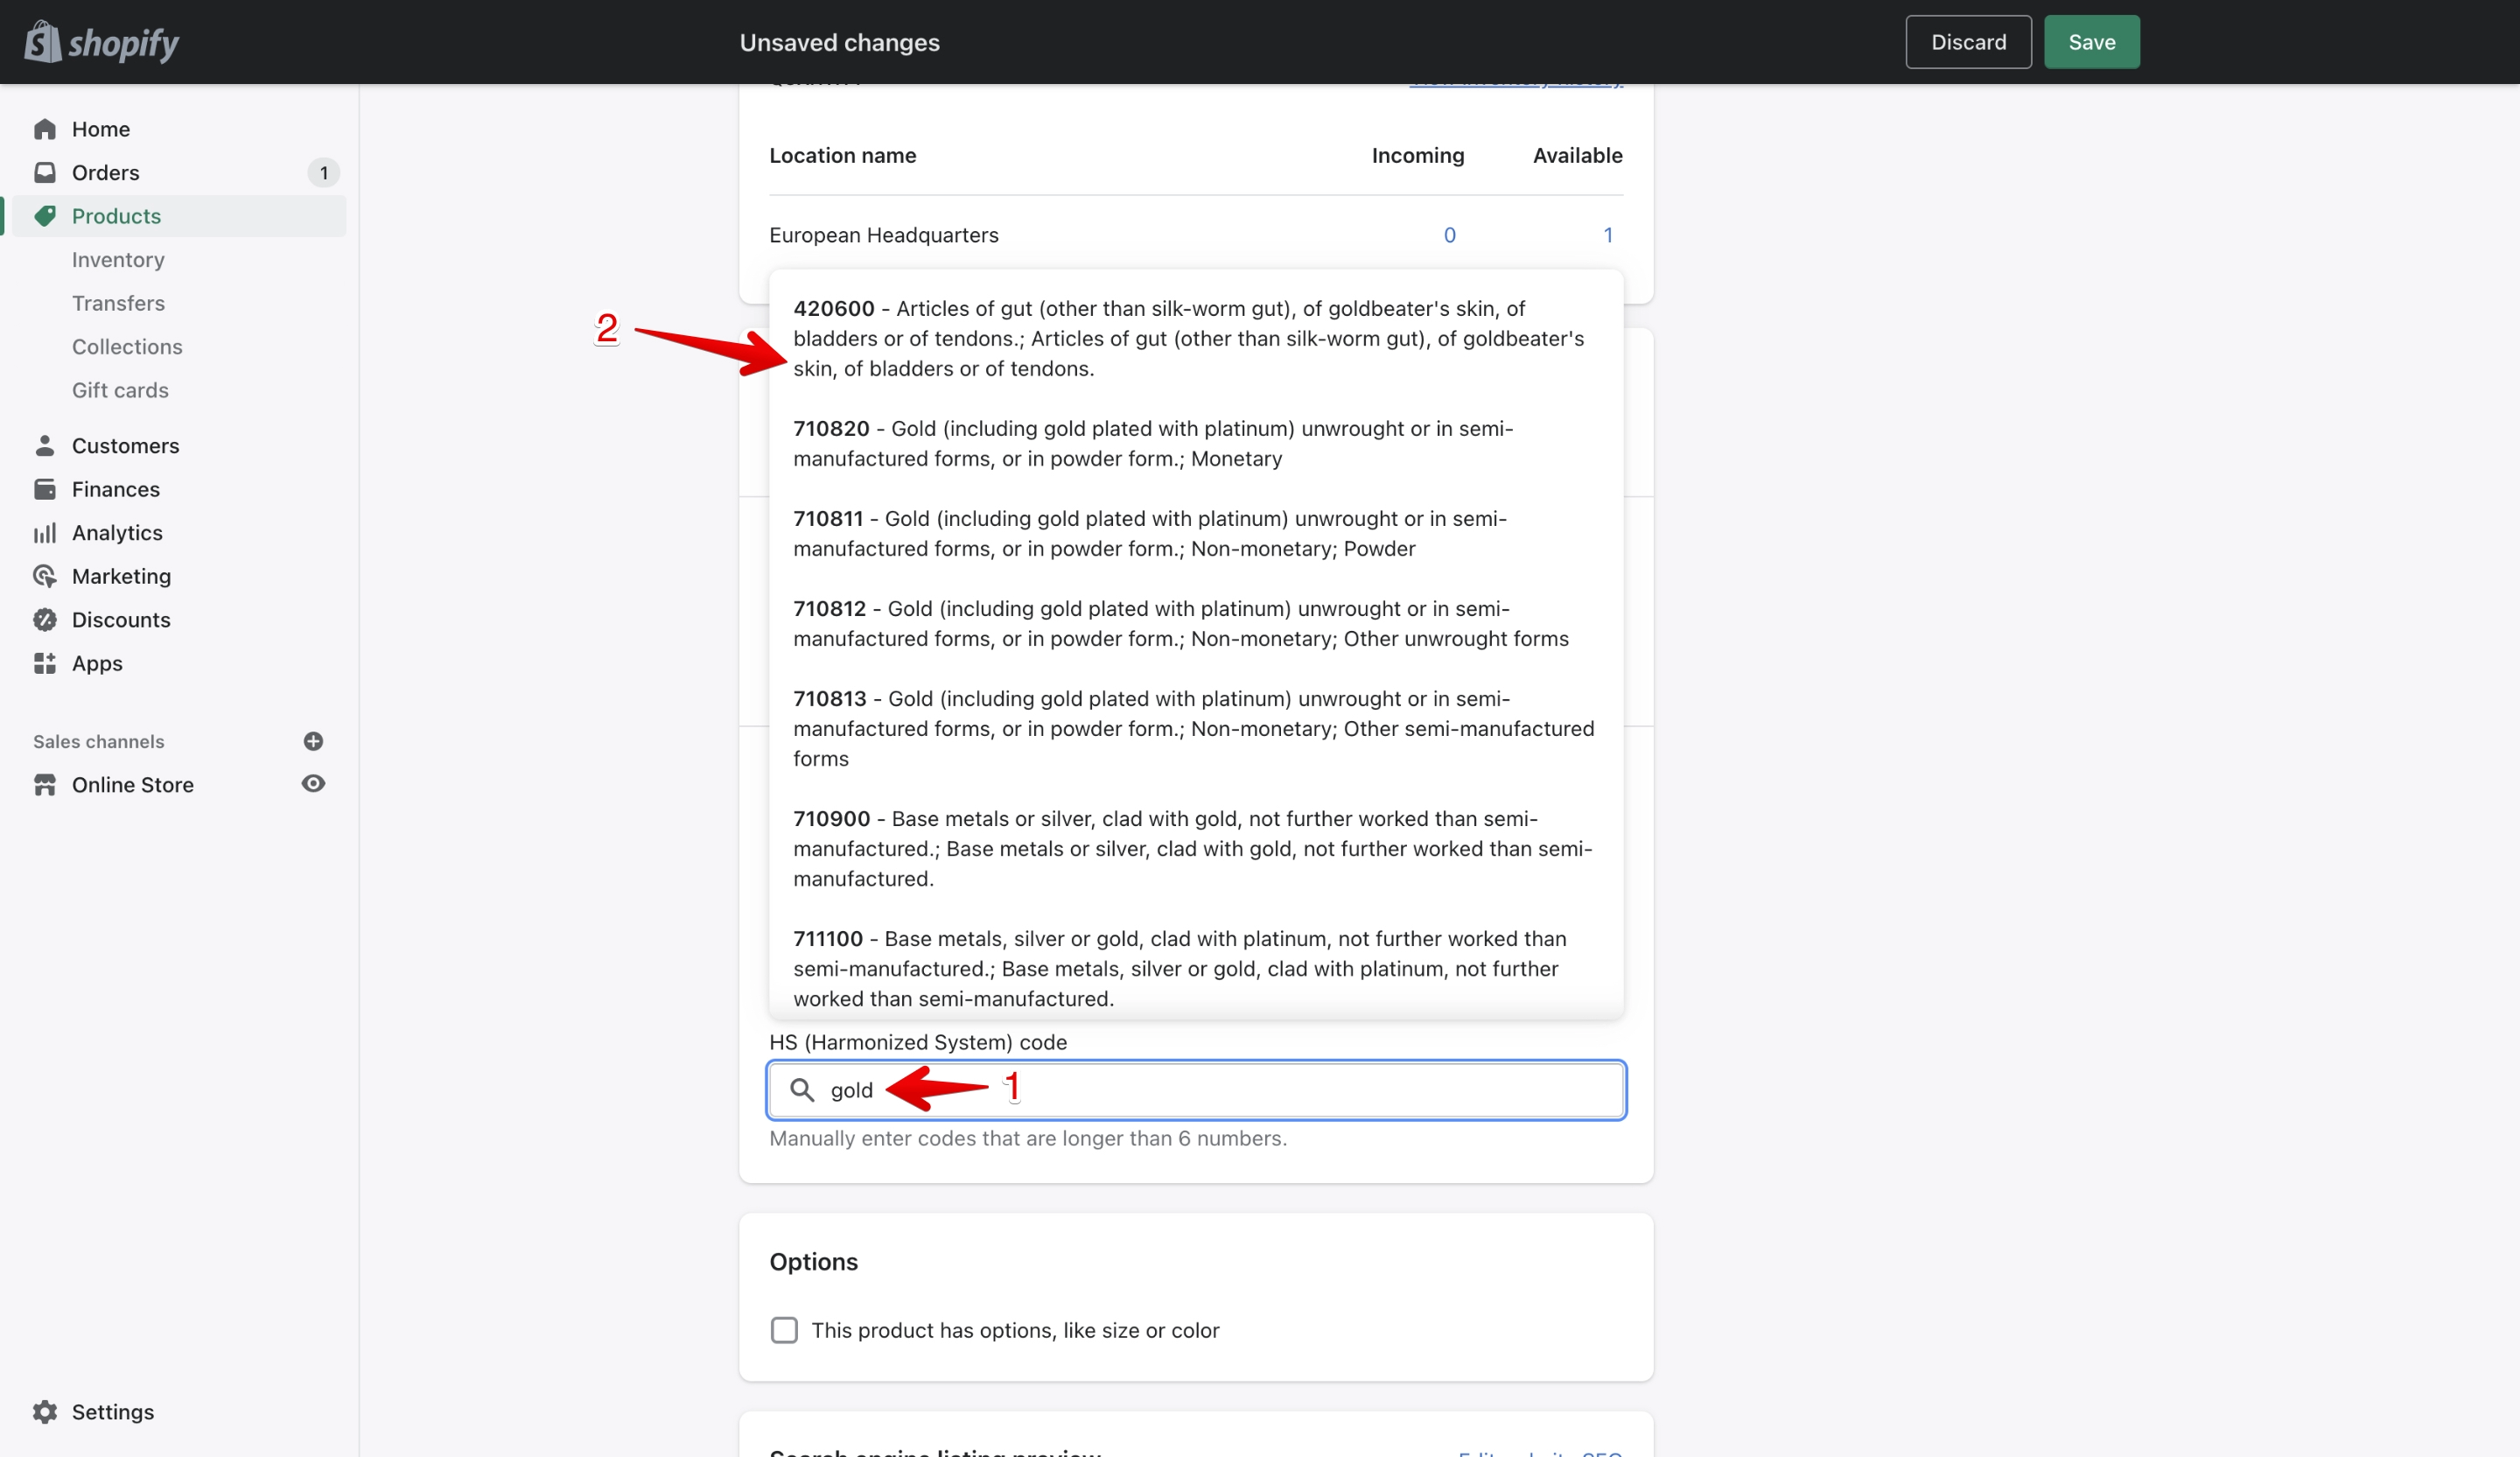Click the 'Unsaved changes' title text
The width and height of the screenshot is (2520, 1457).
[x=840, y=42]
